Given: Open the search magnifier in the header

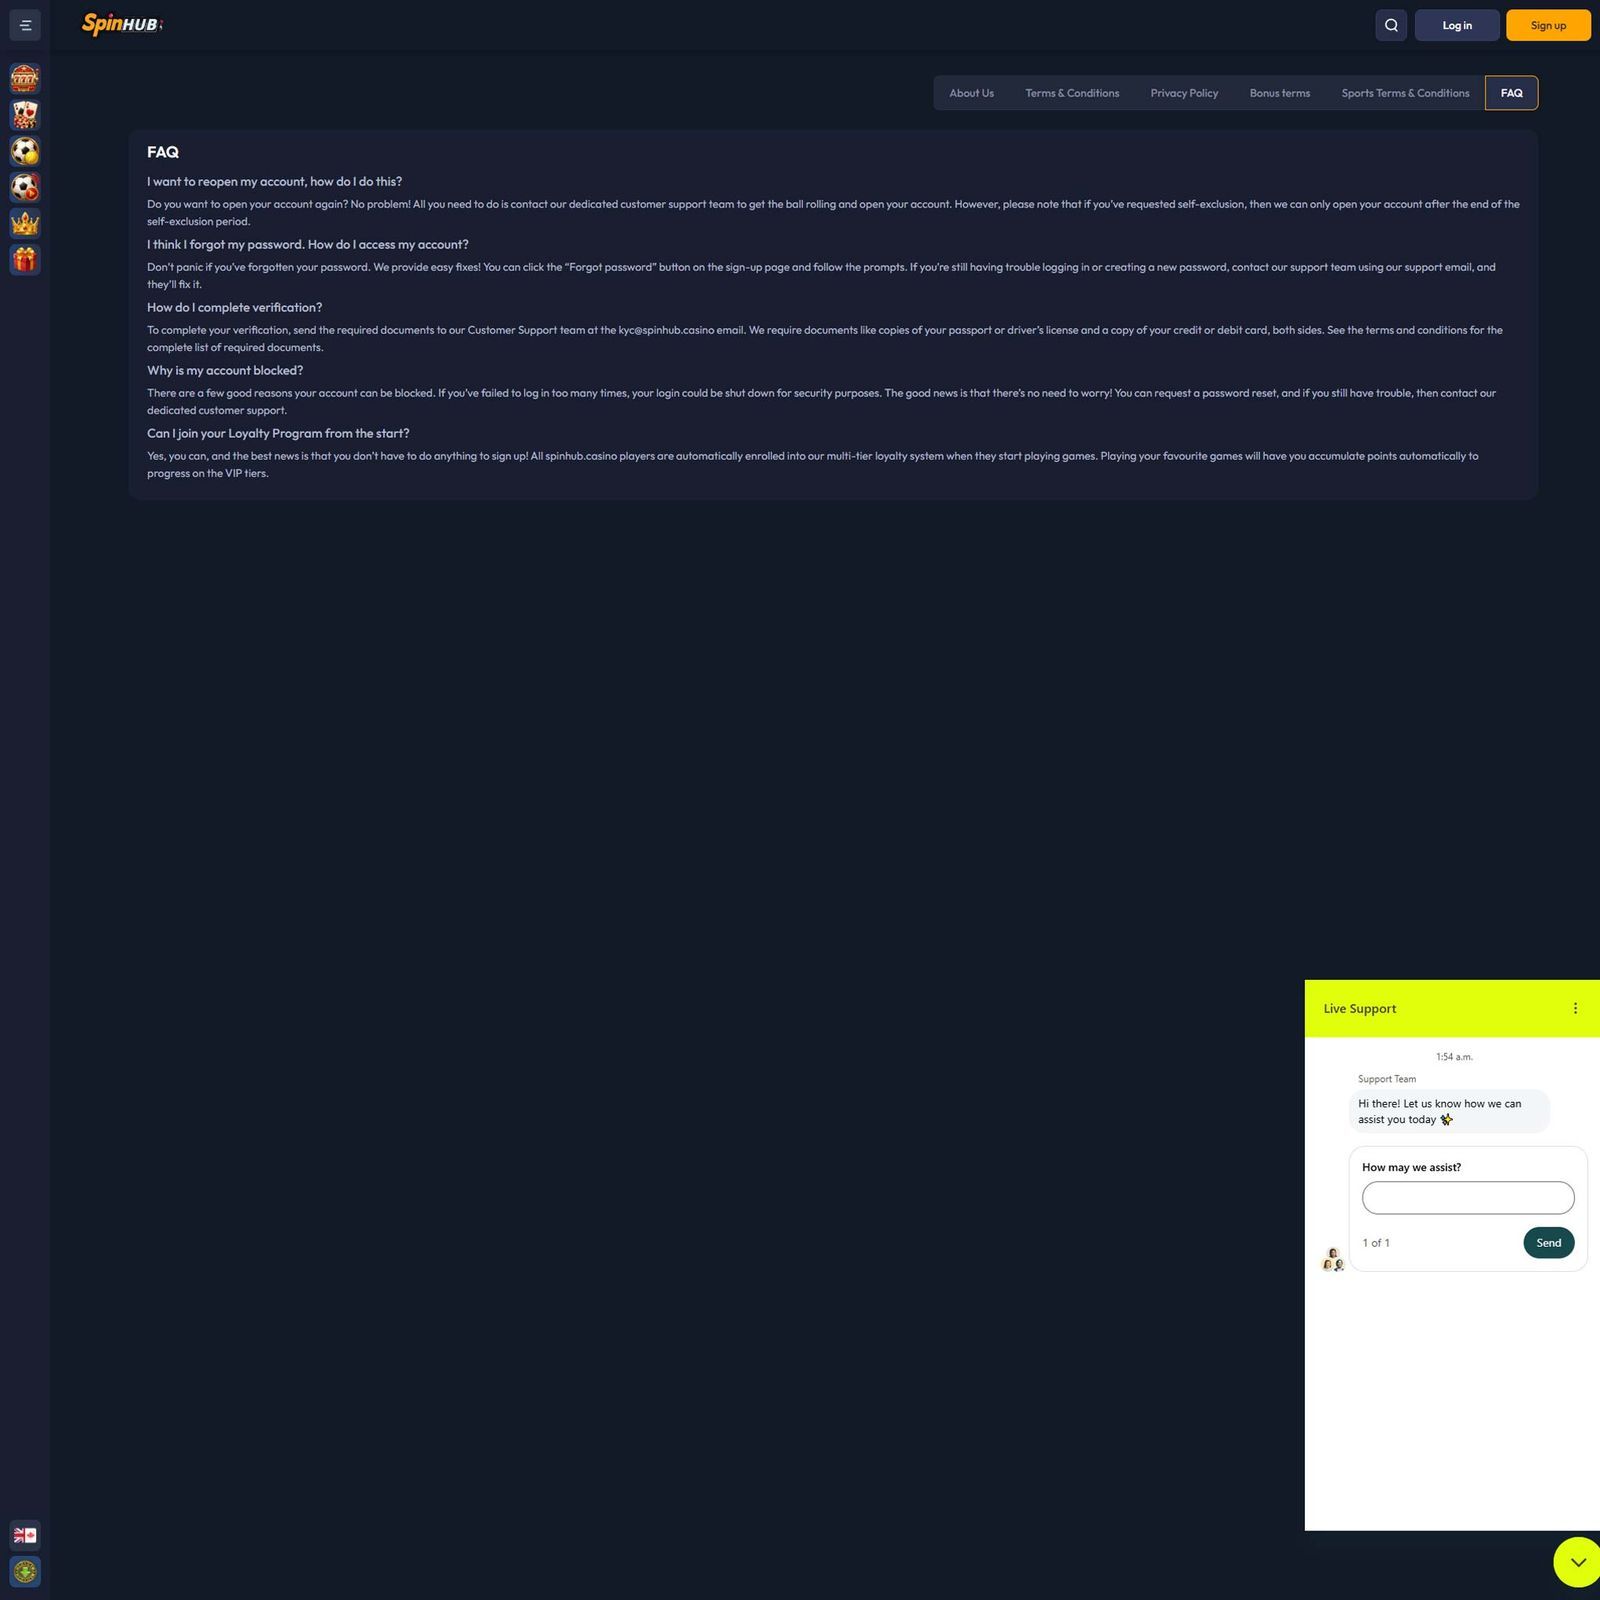Looking at the screenshot, I should (1391, 25).
